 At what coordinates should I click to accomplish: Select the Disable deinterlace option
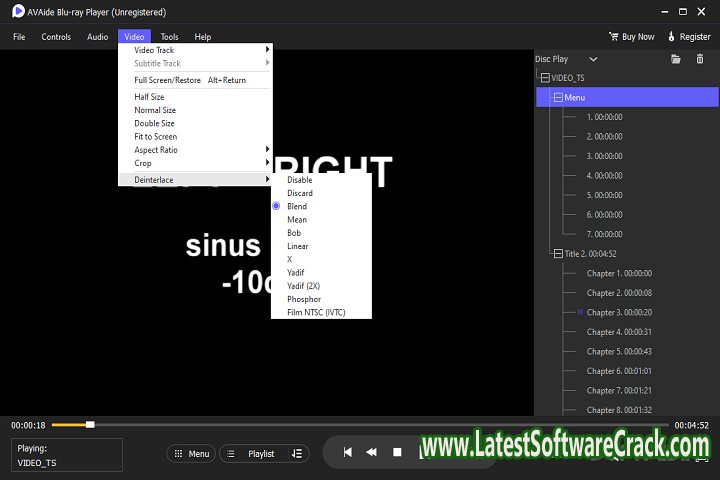point(321,180)
